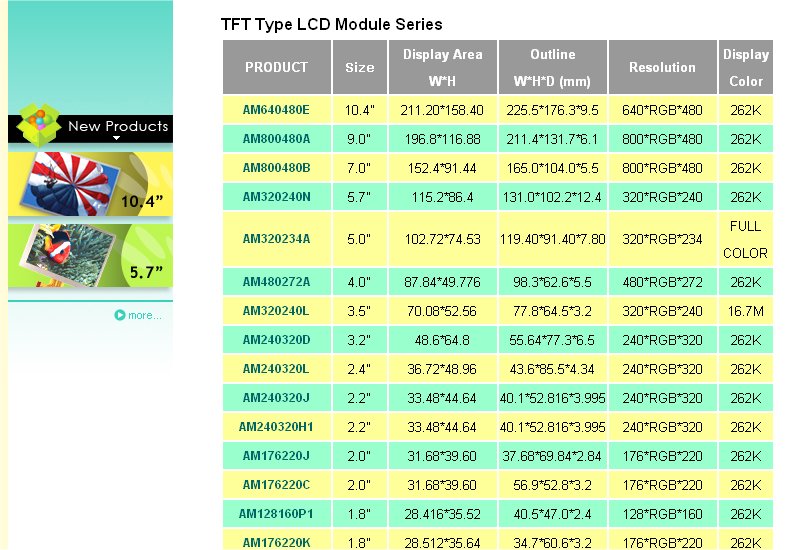Click product AM176220J
This screenshot has height=550, width=795.
coord(276,456)
